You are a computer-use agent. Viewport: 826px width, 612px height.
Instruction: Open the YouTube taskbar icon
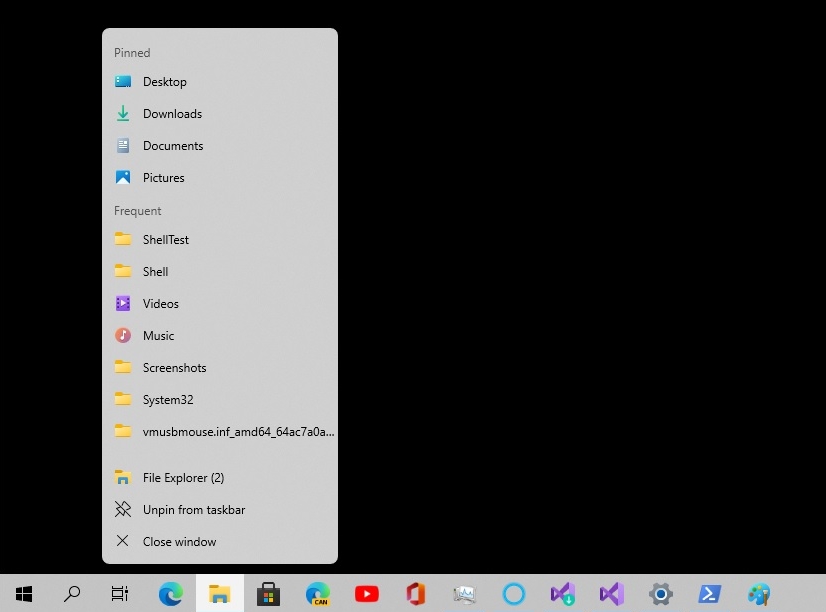coord(367,594)
